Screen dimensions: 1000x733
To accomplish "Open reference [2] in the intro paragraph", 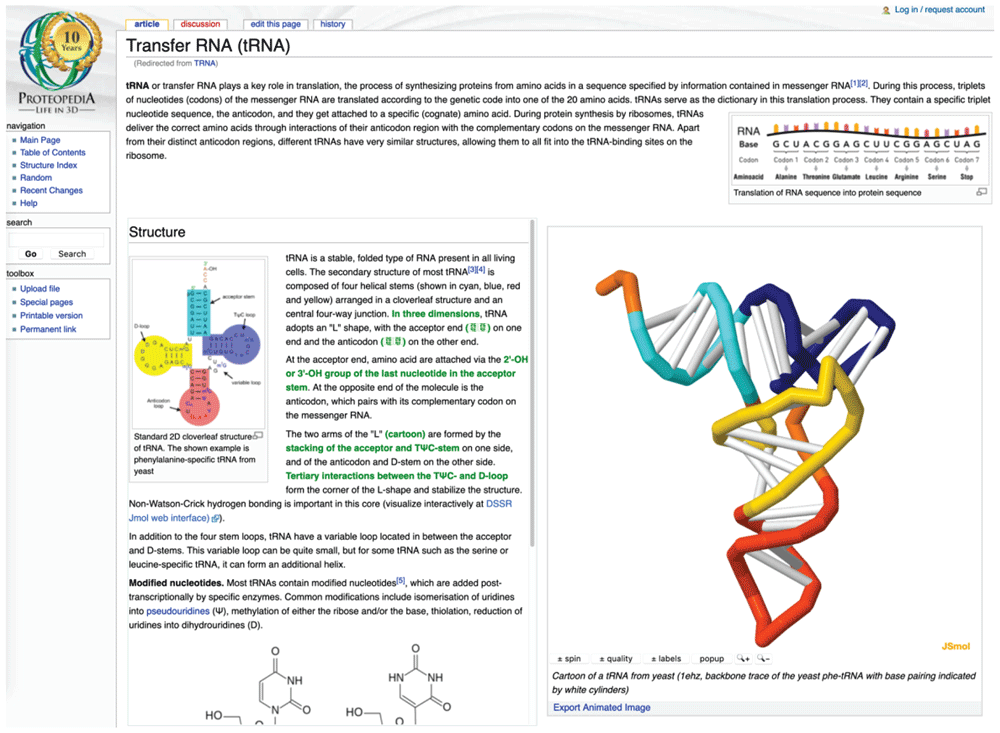I will tap(864, 84).
